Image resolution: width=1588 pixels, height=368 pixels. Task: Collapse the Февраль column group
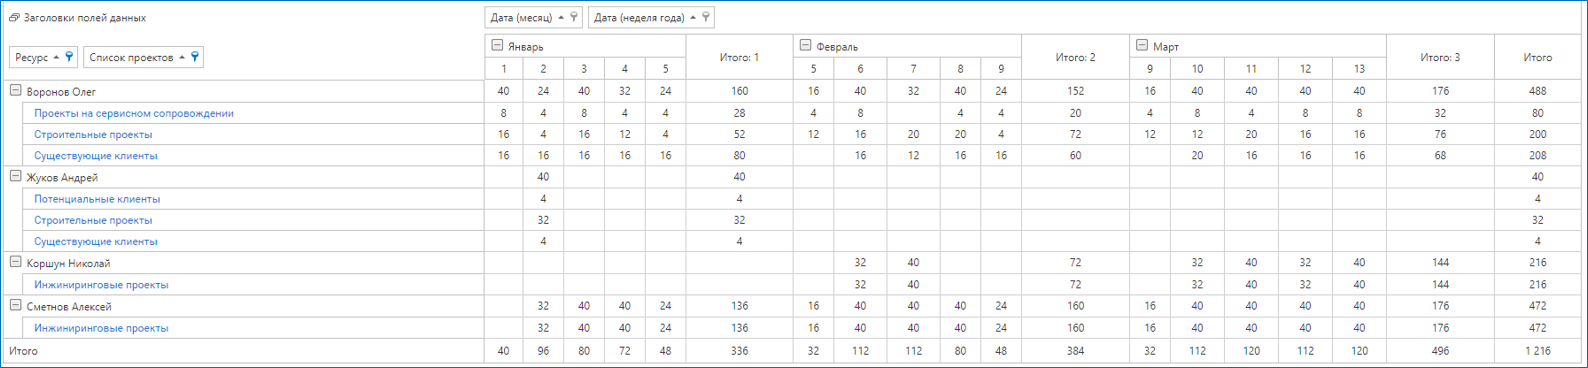(805, 46)
